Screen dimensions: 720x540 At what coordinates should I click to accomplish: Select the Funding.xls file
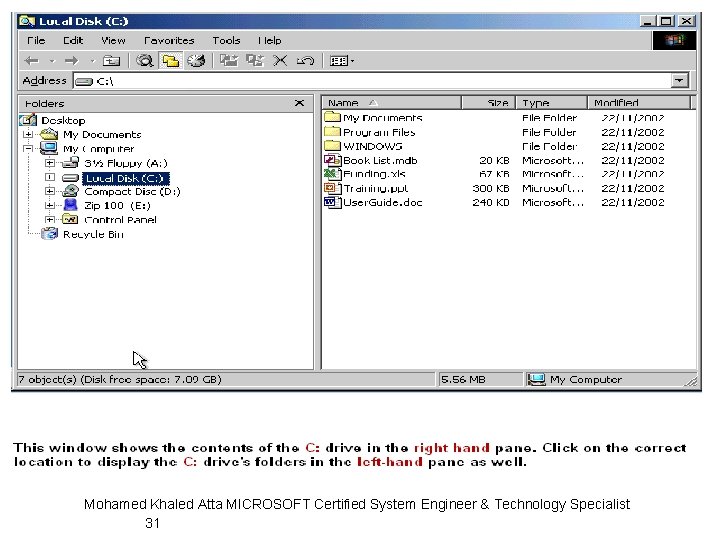tap(374, 174)
